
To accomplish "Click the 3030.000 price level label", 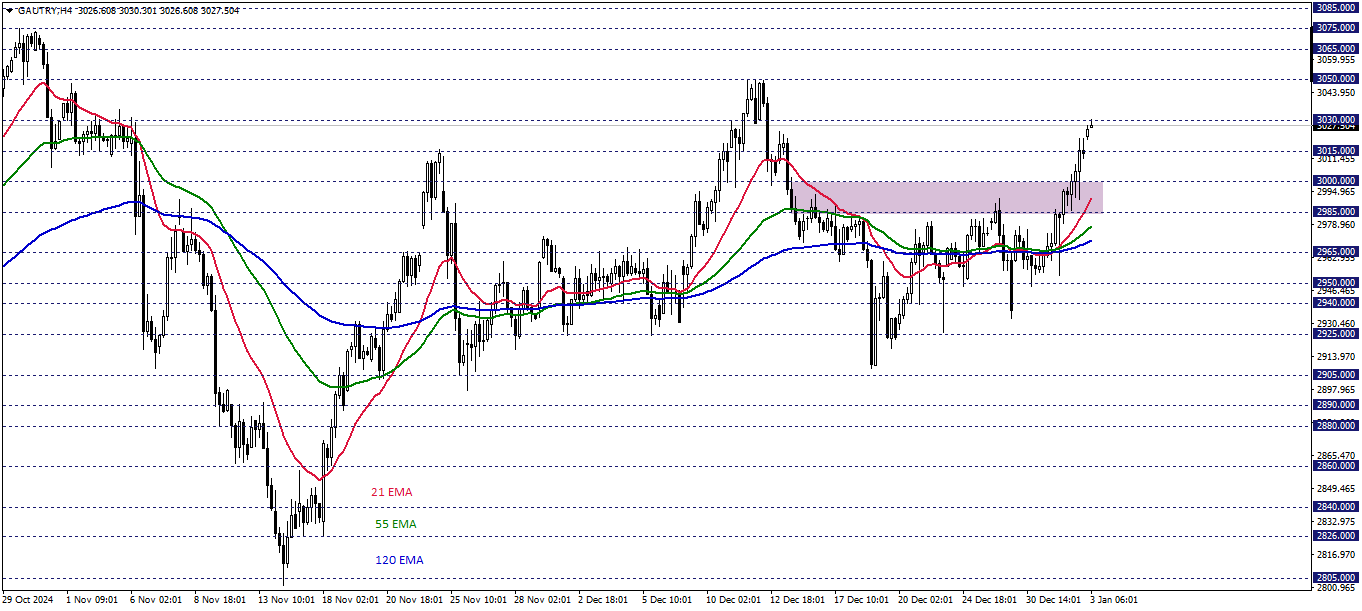I will tap(1335, 119).
